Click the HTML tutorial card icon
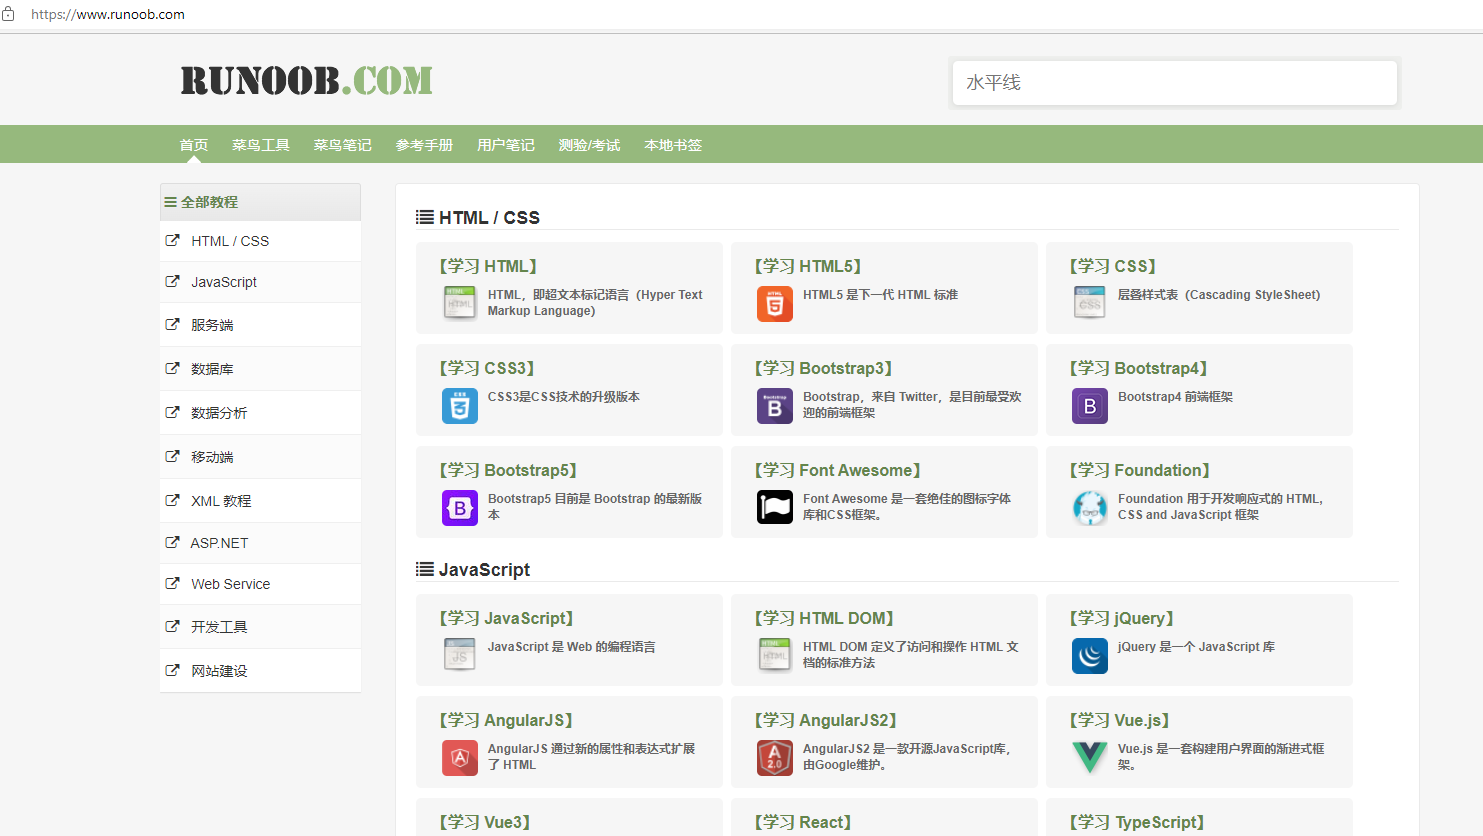Viewport: 1483px width, 836px height. 460,303
